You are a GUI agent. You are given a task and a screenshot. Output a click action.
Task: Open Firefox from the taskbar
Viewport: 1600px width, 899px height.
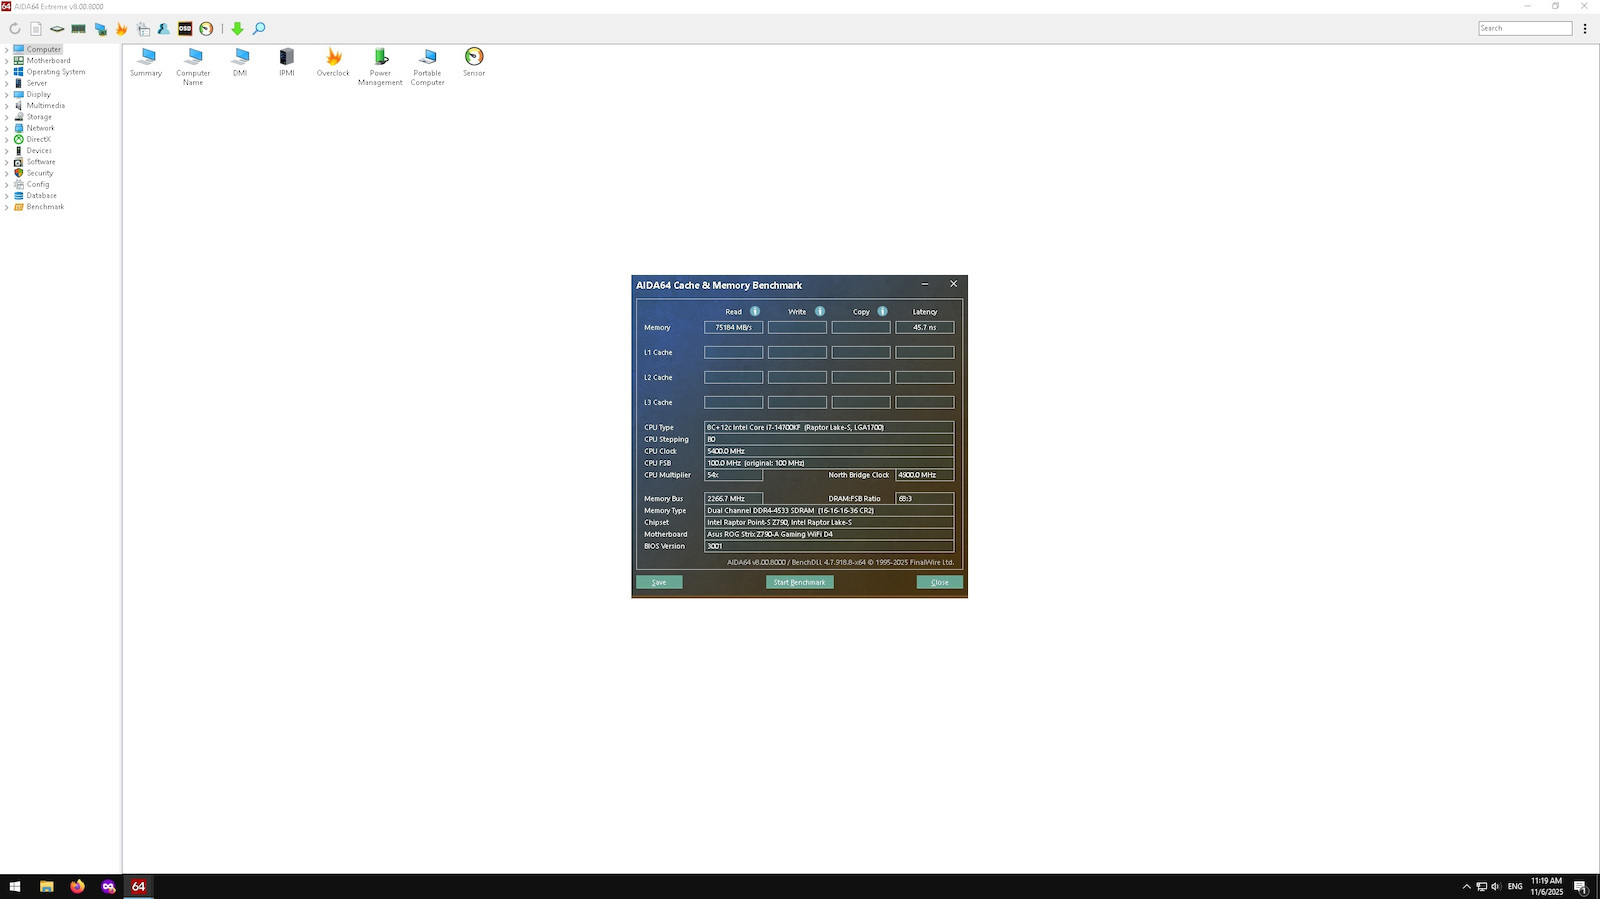[x=77, y=886]
